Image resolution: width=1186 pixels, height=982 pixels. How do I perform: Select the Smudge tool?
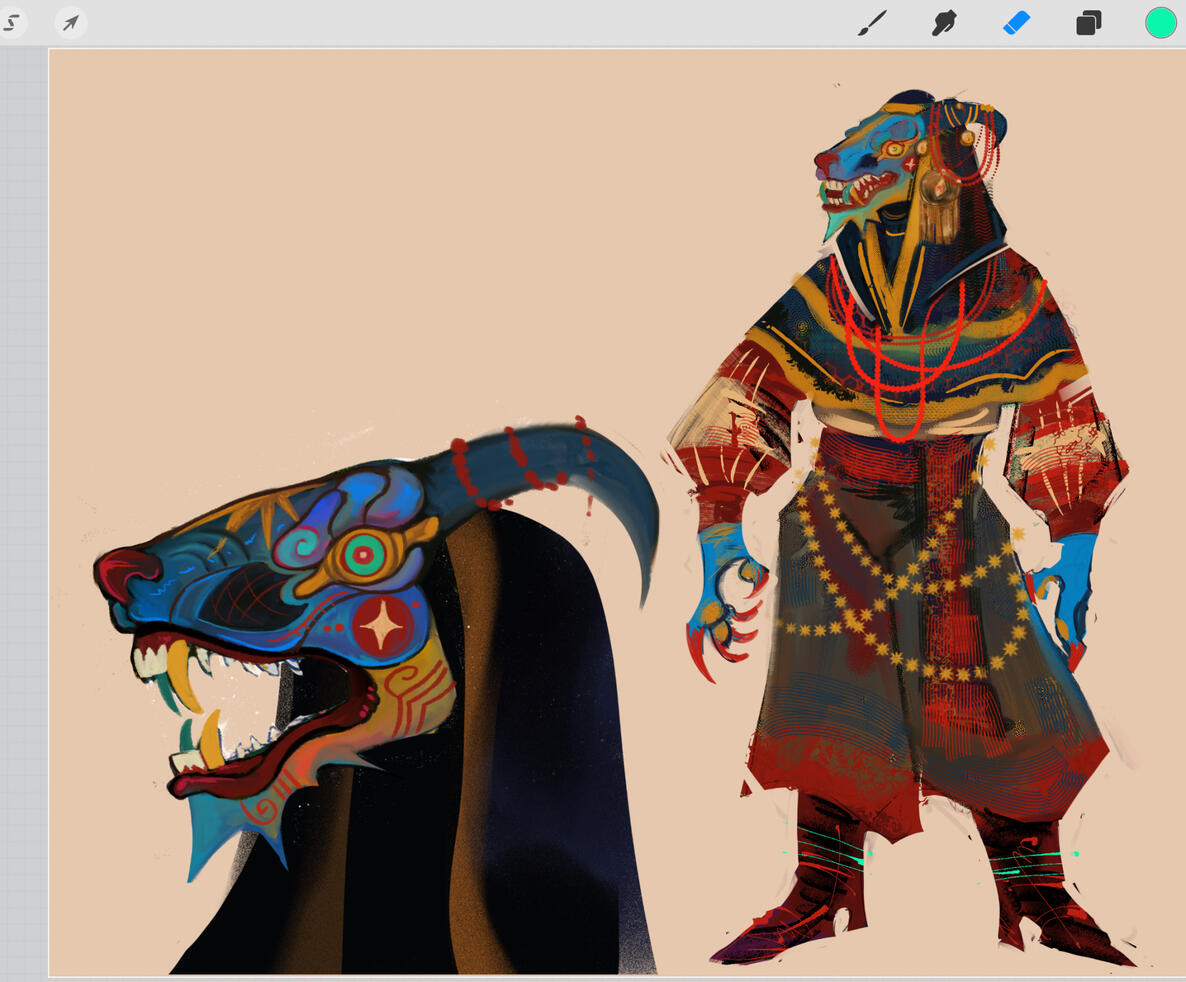pyautogui.click(x=943, y=23)
